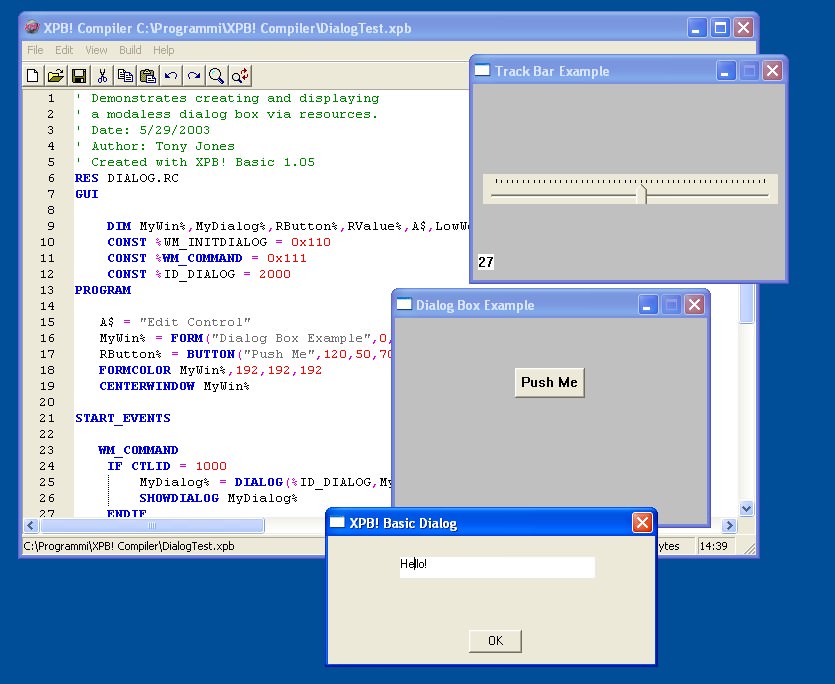
Task: Click the editor vertical scrollbar thumb
Action: pyautogui.click(x=747, y=303)
